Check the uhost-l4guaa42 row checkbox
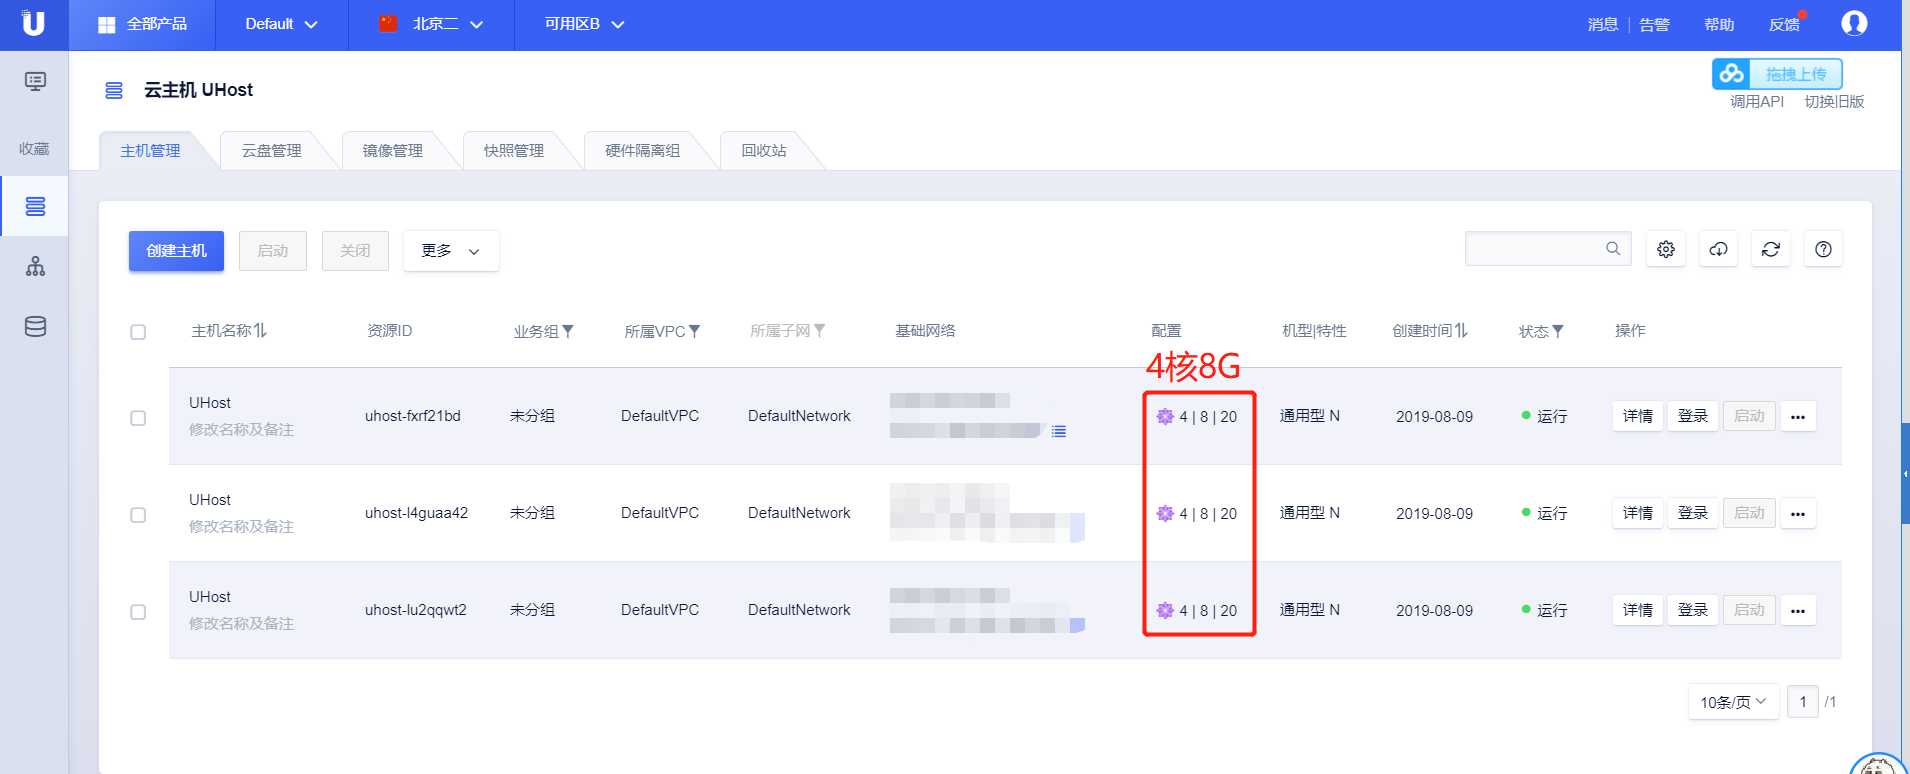The width and height of the screenshot is (1910, 774). pos(138,515)
